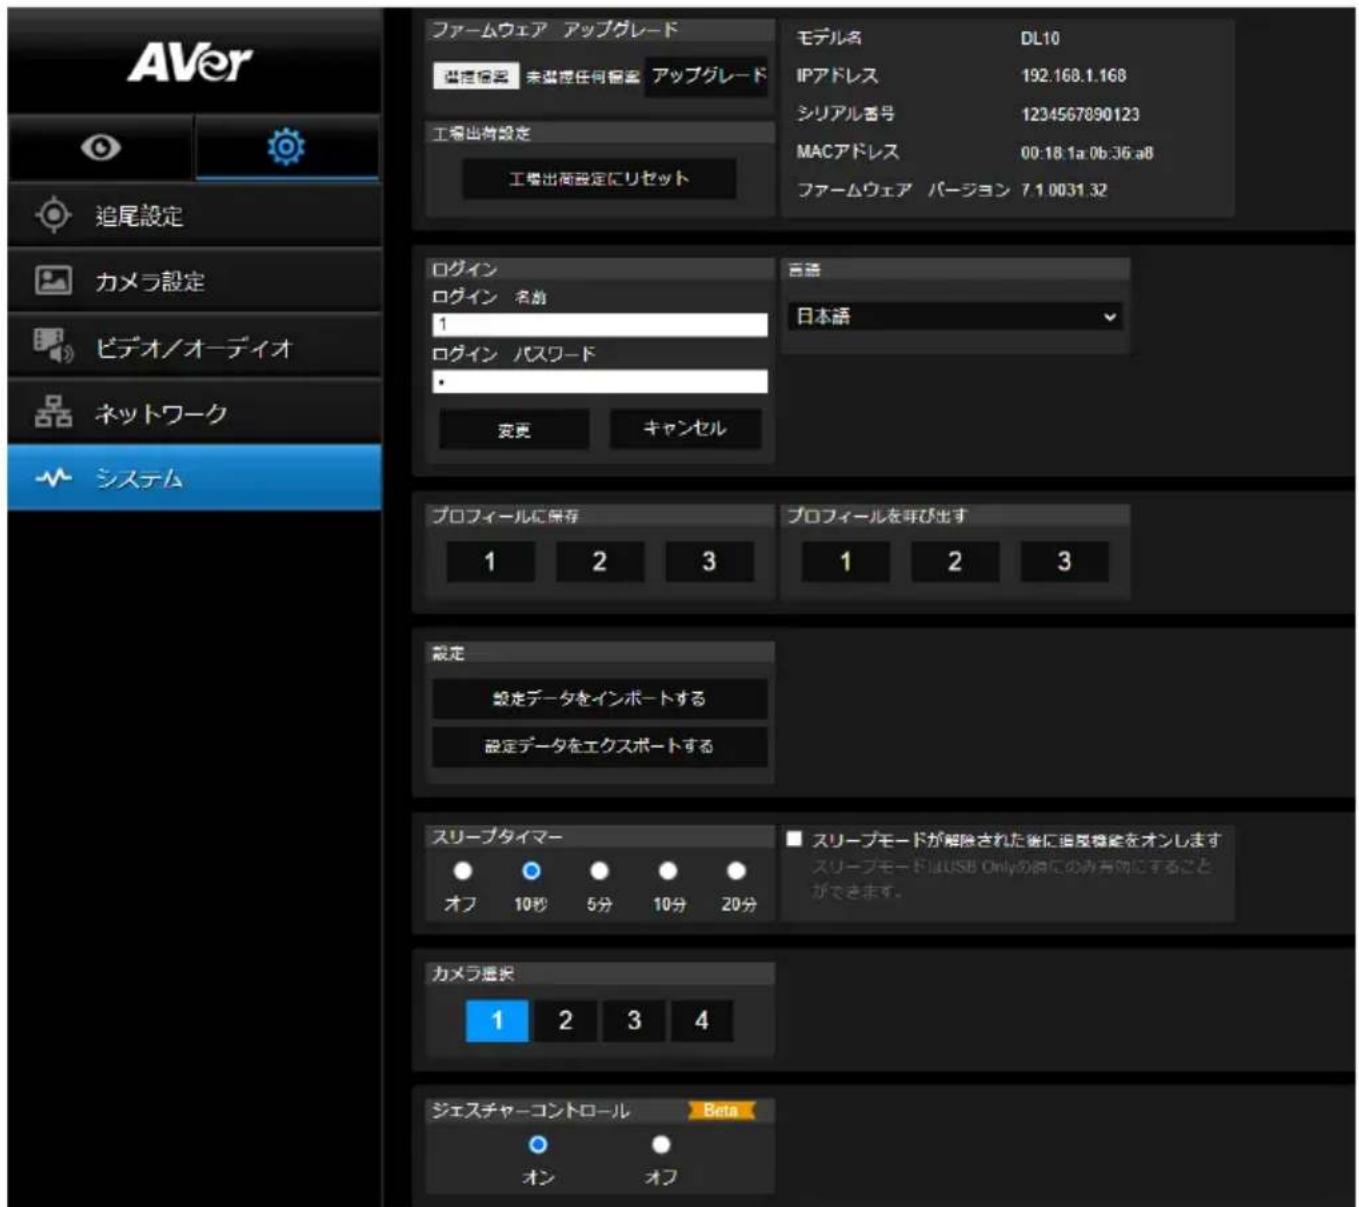Open カメラ設定 menu
Viewport: 1359px width, 1207px height.
194,281
